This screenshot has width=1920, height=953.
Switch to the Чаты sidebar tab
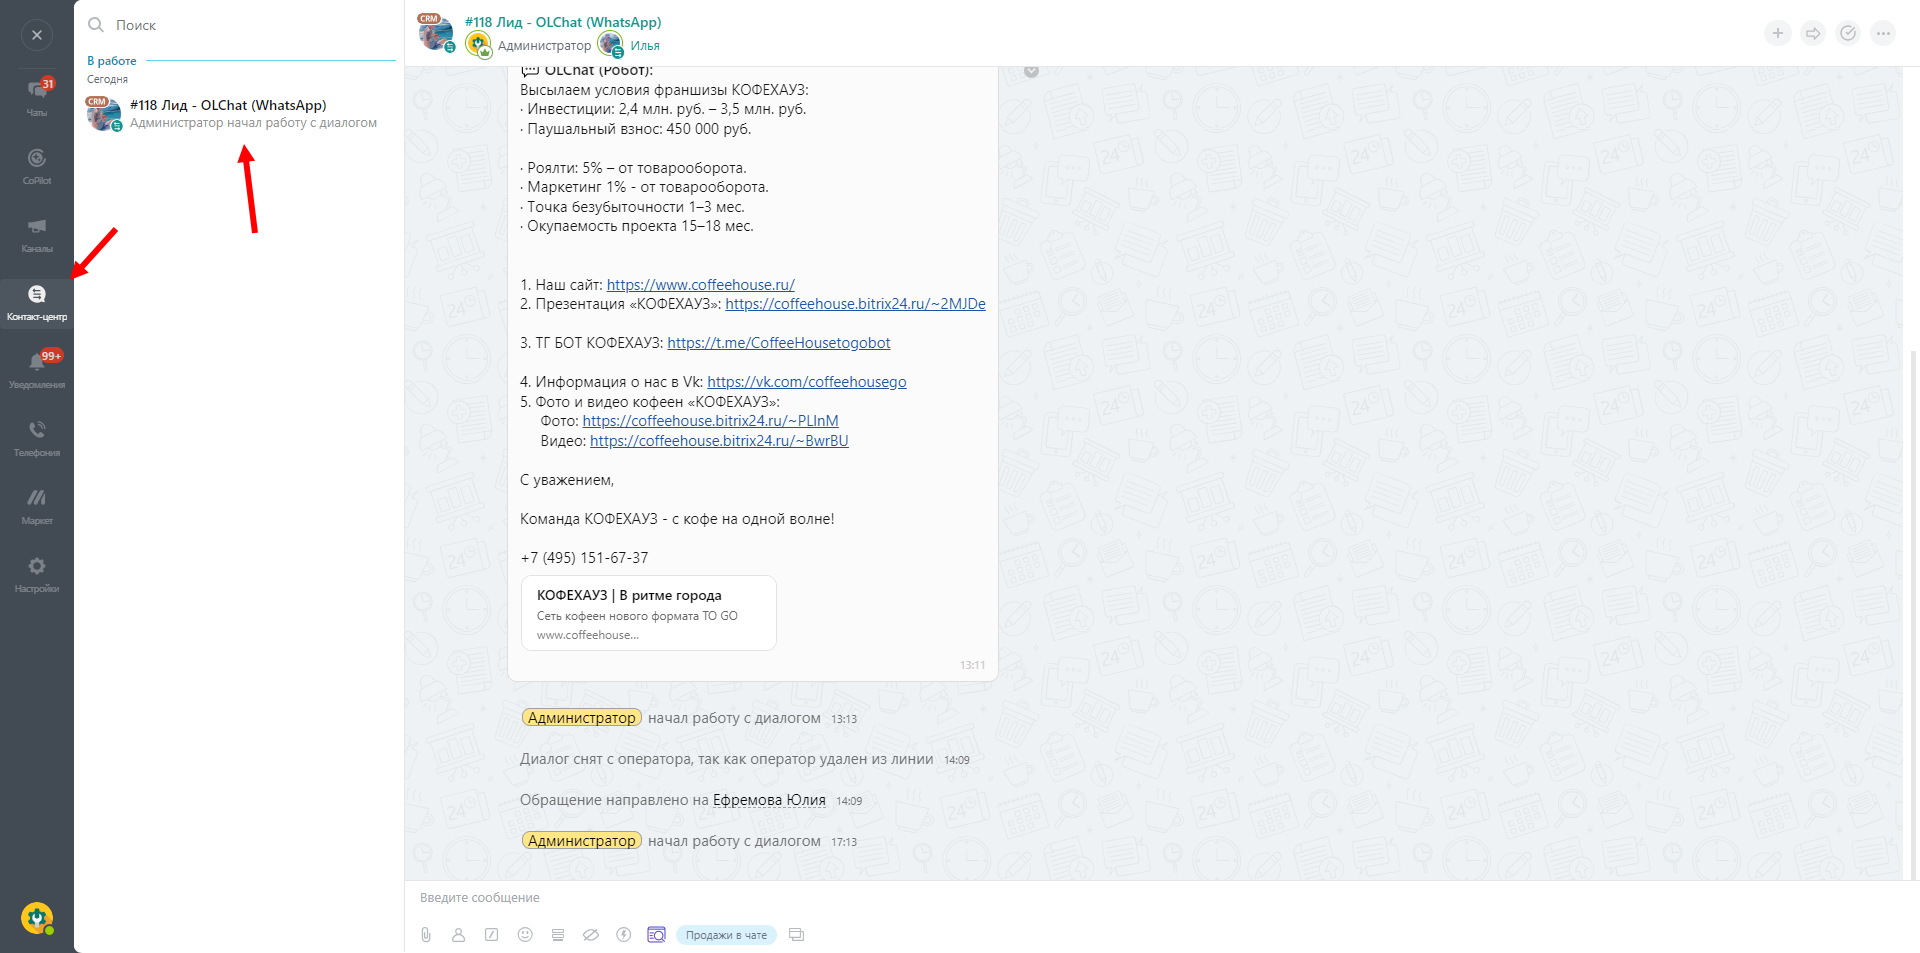[37, 97]
